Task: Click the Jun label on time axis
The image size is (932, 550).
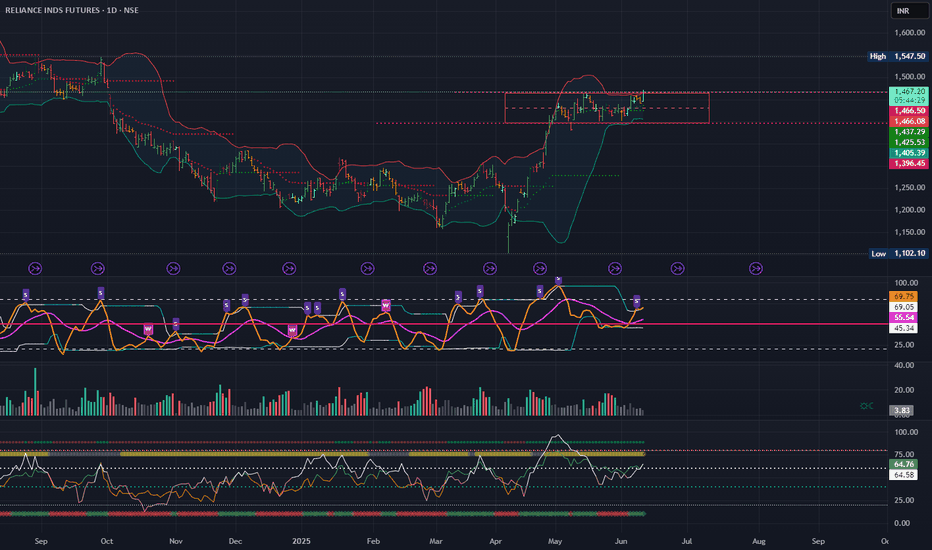Action: (621, 541)
